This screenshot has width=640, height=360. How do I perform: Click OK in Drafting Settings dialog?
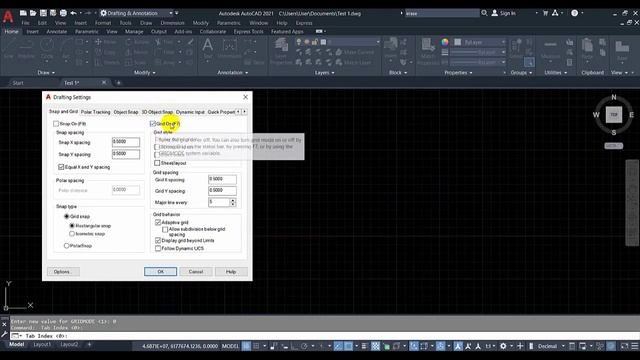160,271
